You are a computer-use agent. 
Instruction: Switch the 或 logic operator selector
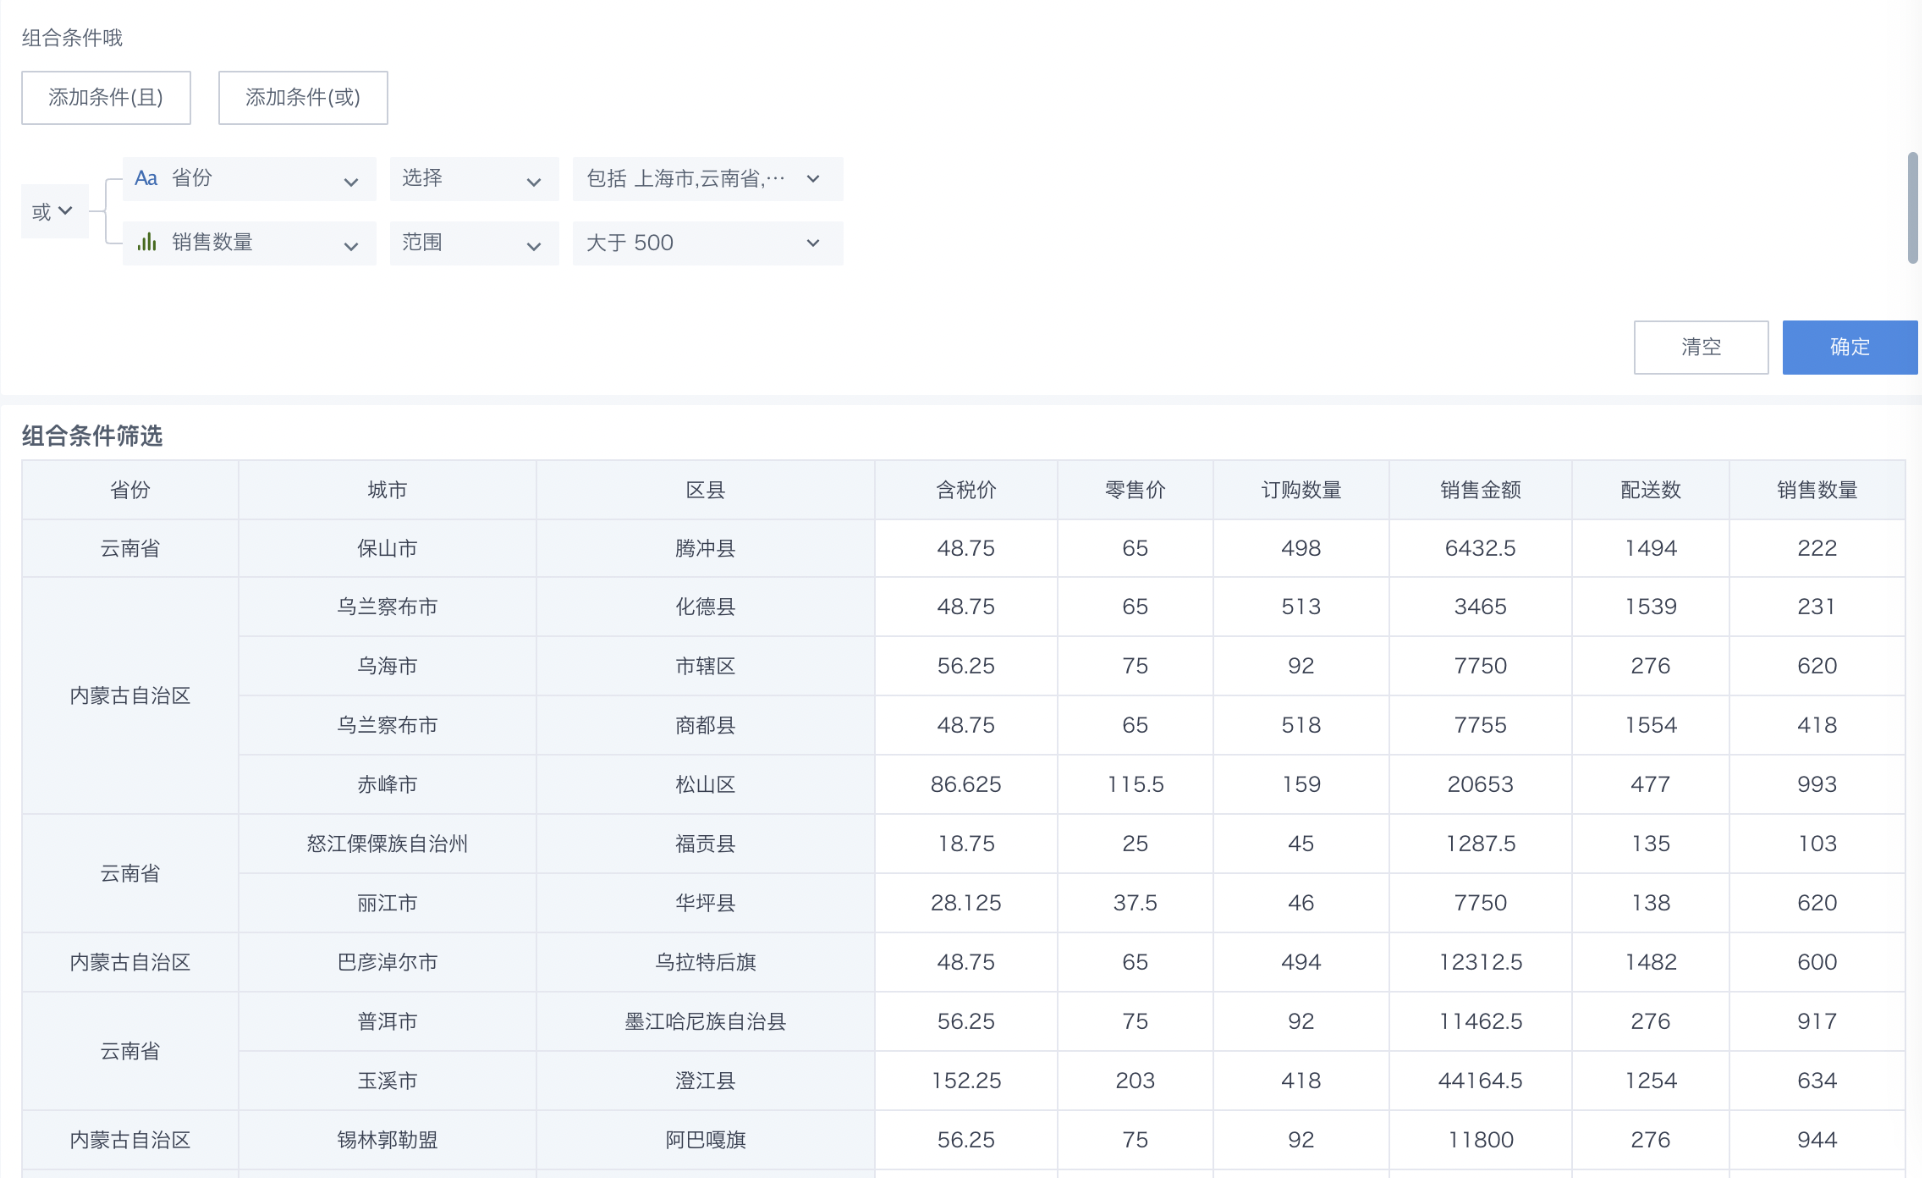(53, 211)
